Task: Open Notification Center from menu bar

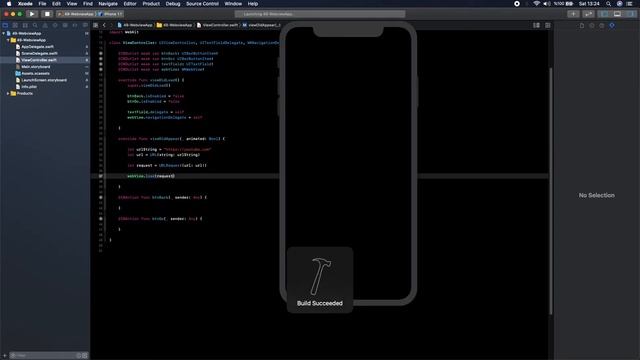Action: [630, 4]
